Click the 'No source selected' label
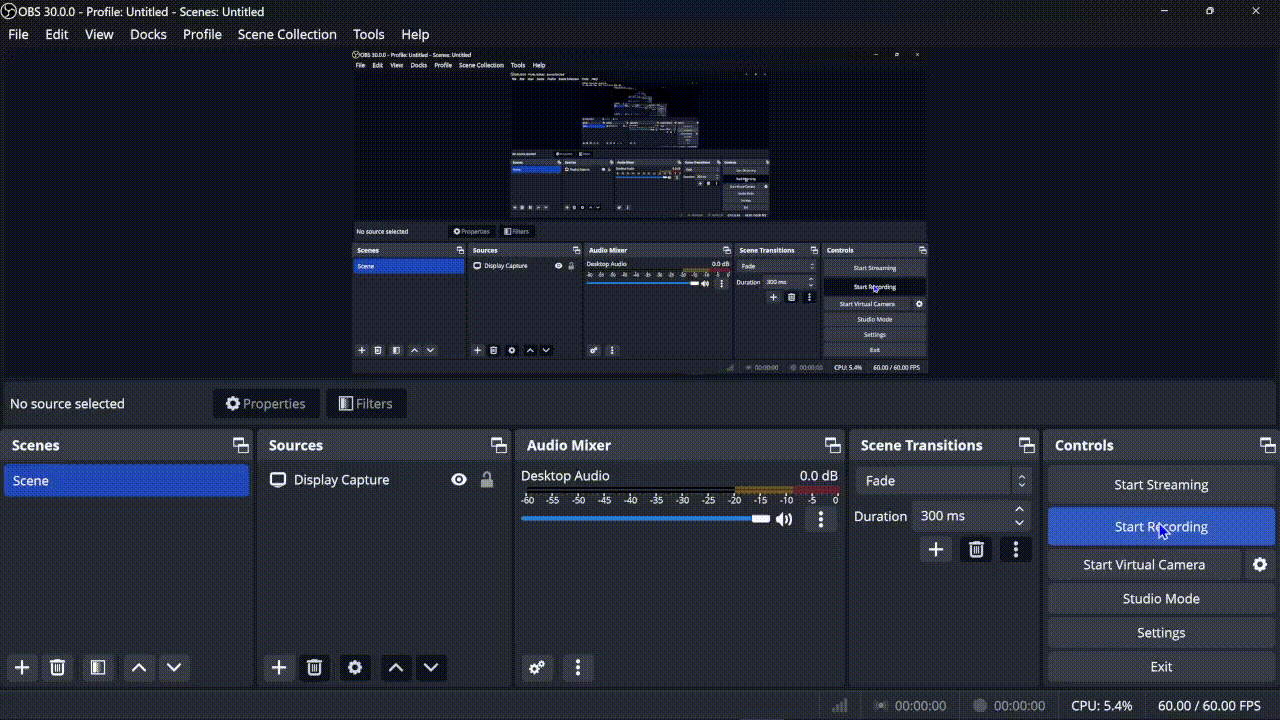 (x=67, y=404)
